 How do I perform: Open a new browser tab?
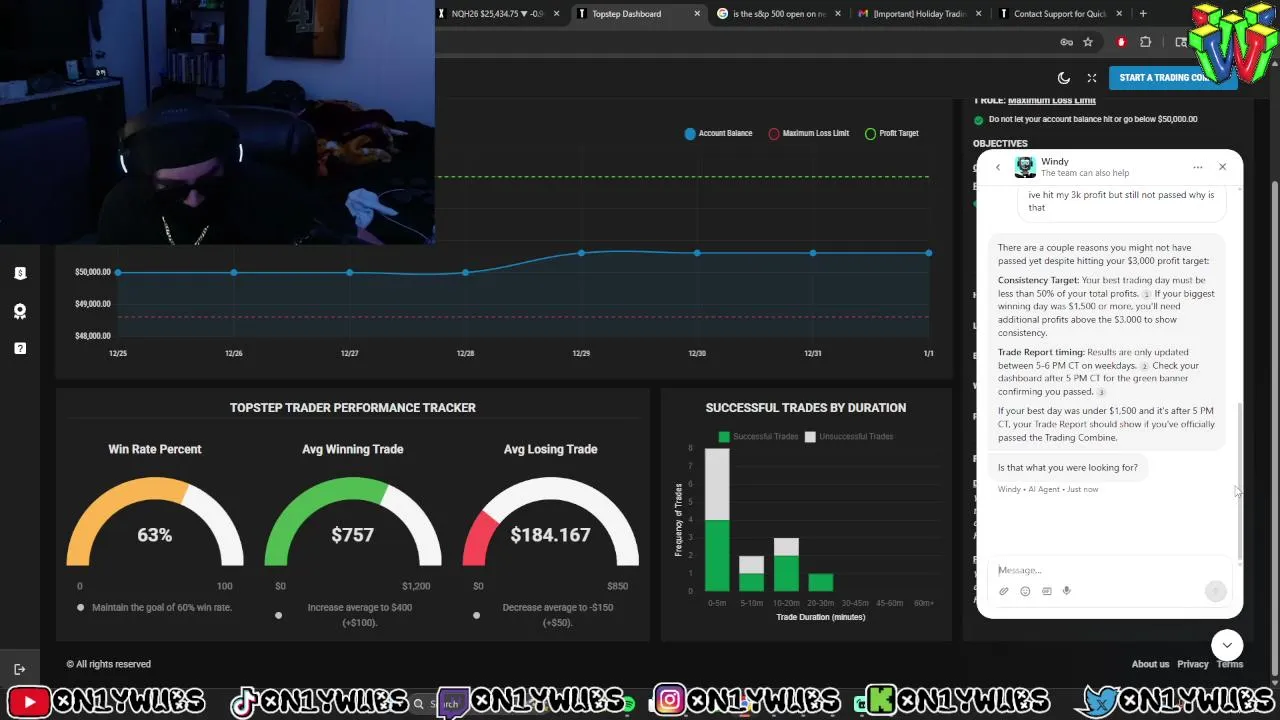1143,14
